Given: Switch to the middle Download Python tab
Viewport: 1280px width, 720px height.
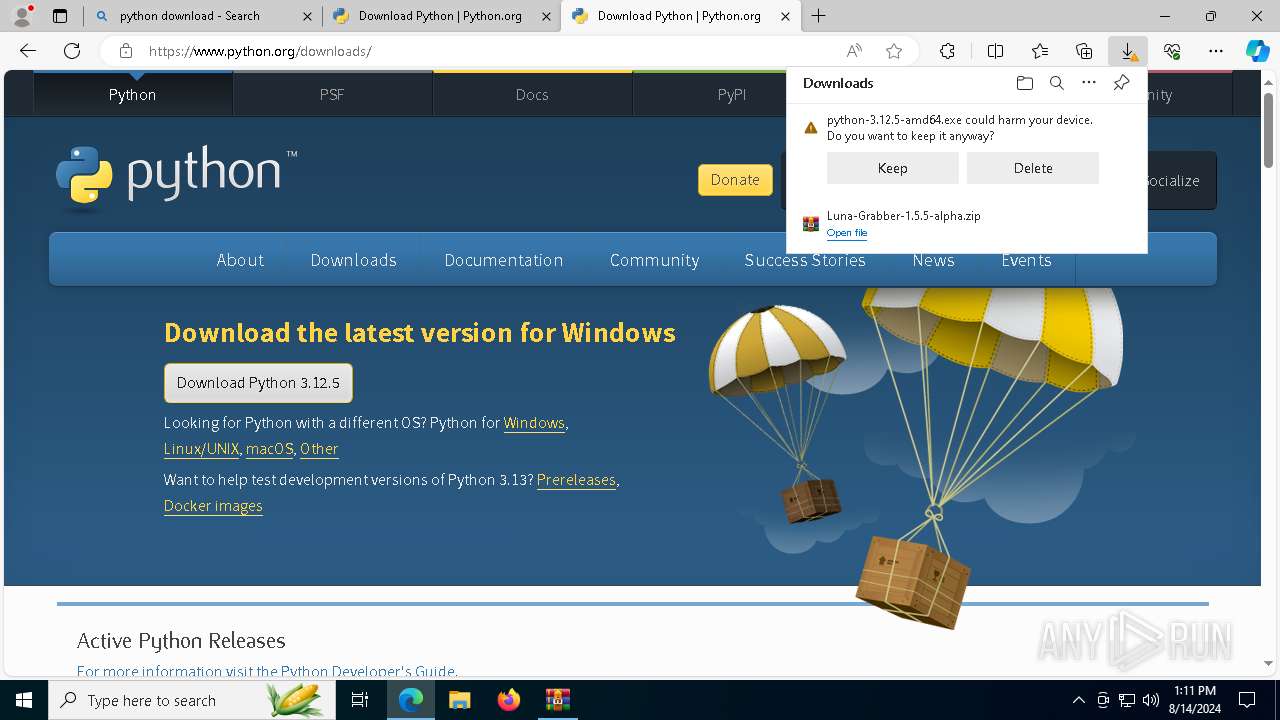Looking at the screenshot, I should (440, 16).
